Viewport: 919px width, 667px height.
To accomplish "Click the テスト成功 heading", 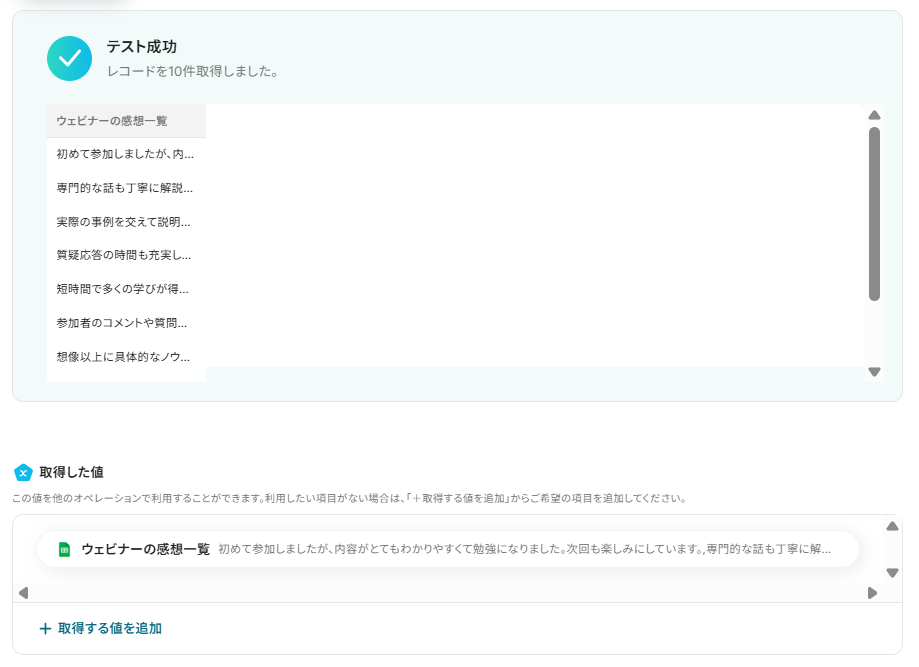I will coord(141,47).
